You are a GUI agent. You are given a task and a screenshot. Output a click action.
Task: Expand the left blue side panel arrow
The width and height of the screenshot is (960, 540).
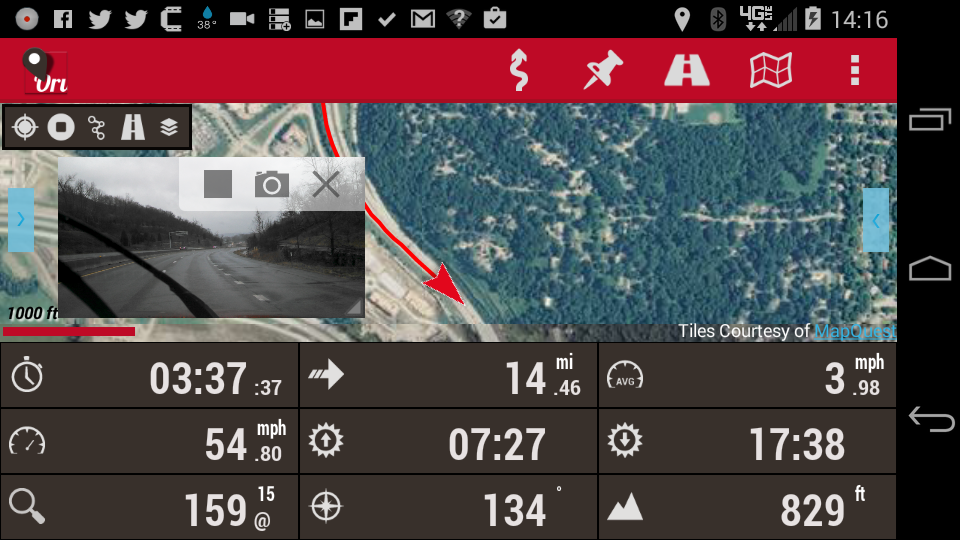[x=21, y=220]
